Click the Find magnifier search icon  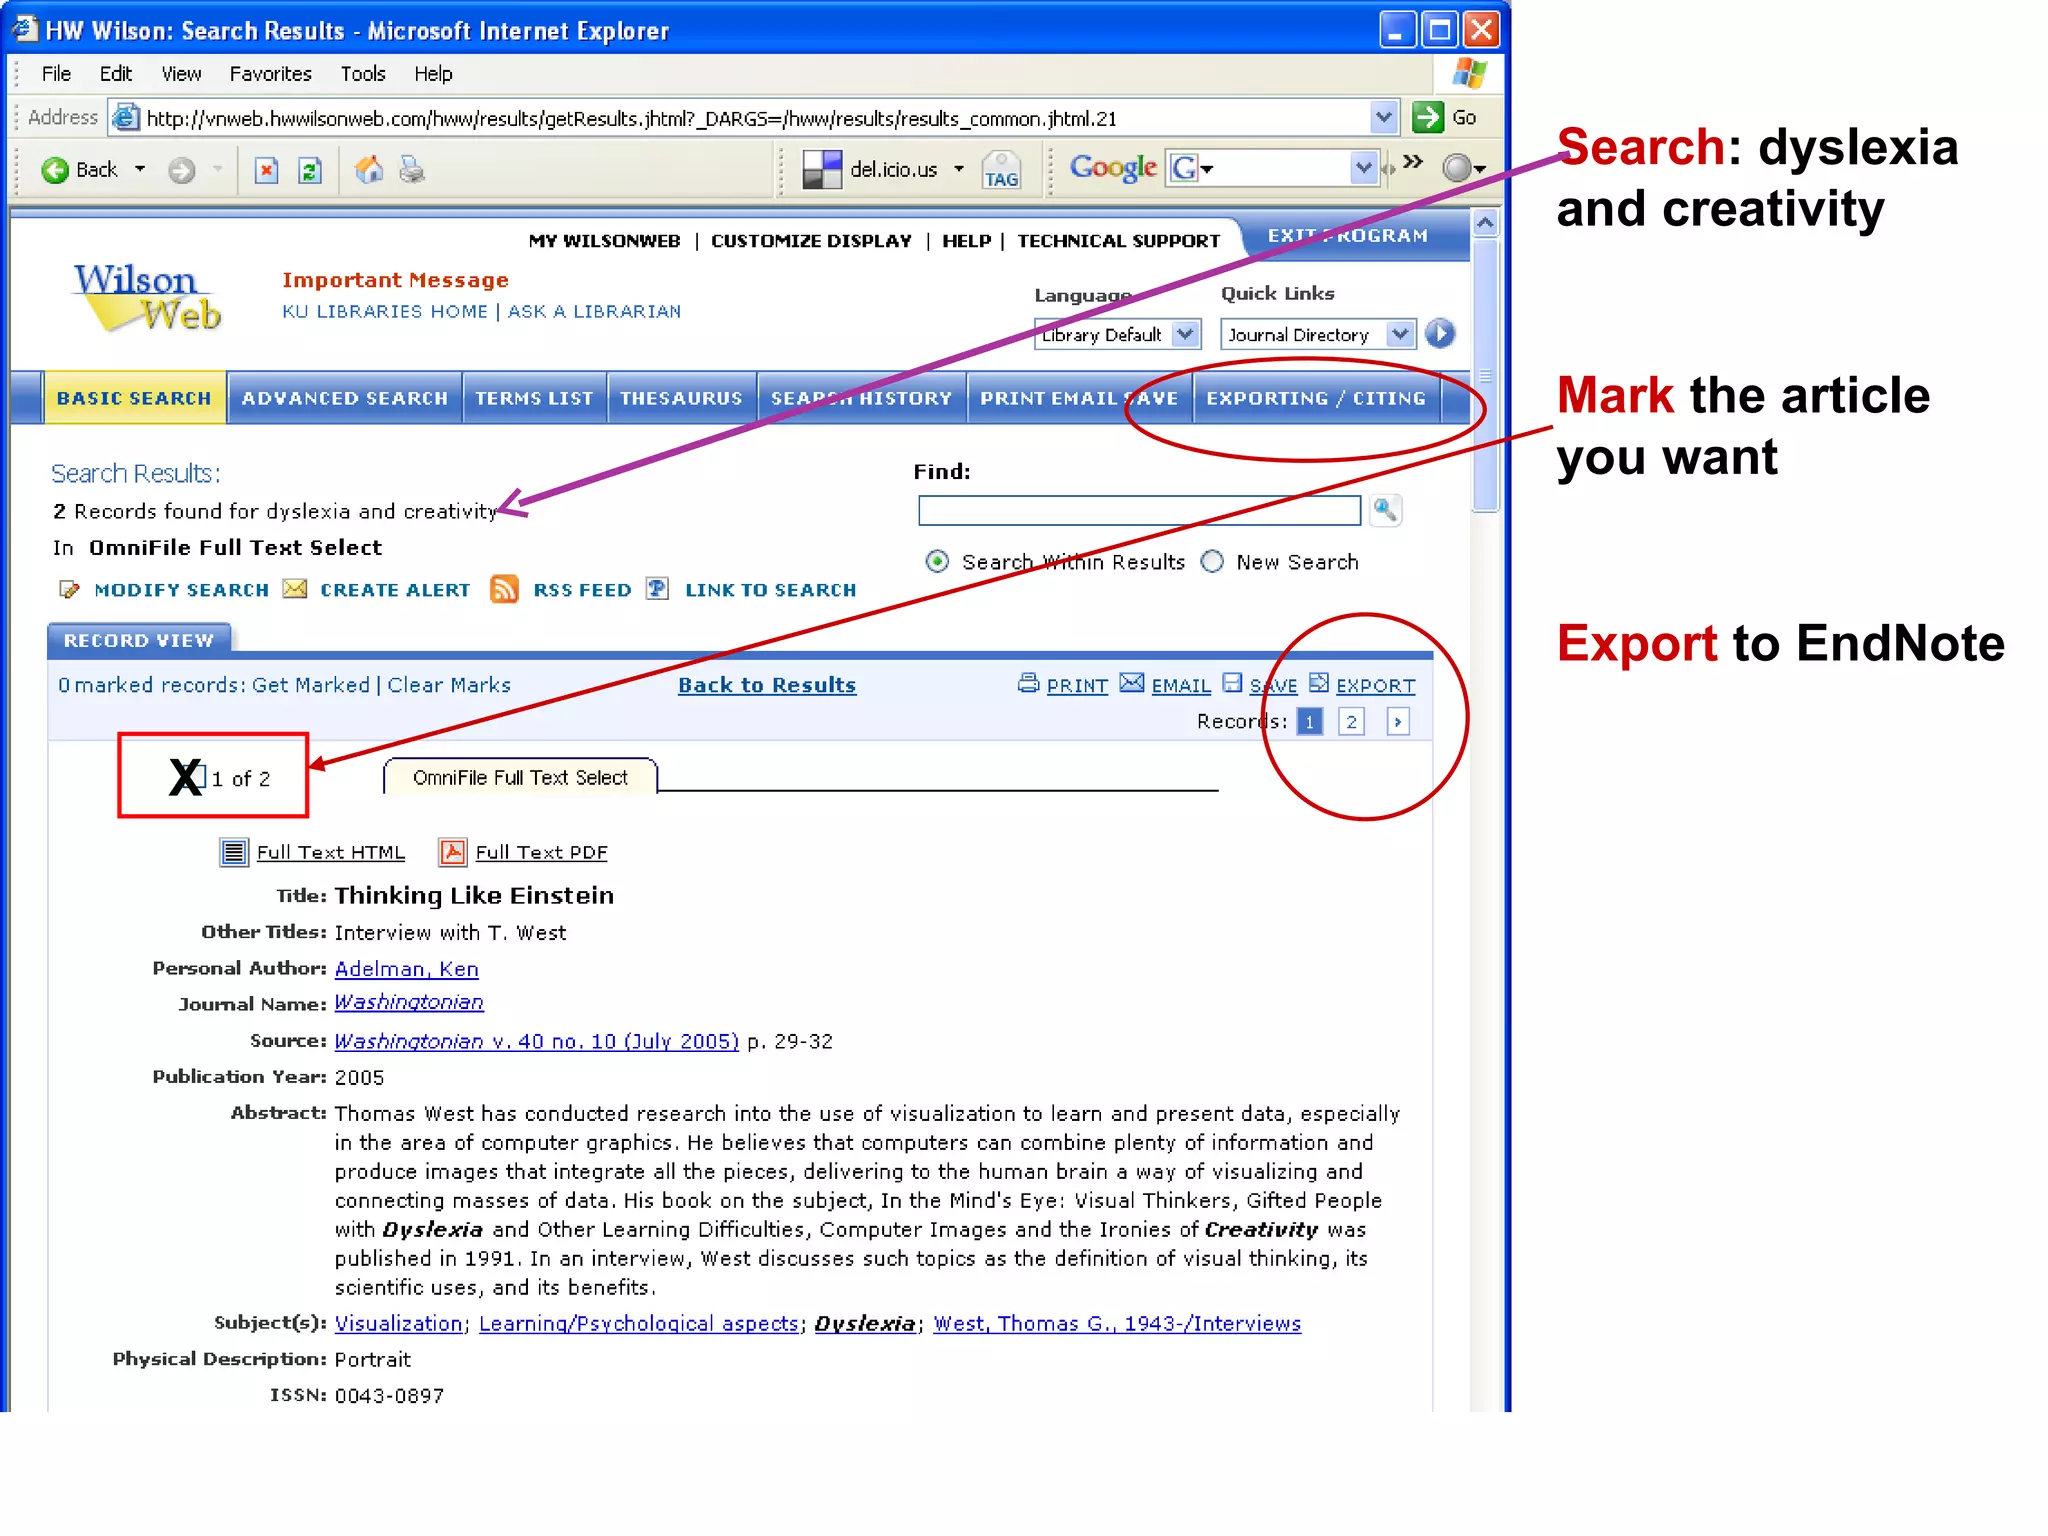point(1385,510)
